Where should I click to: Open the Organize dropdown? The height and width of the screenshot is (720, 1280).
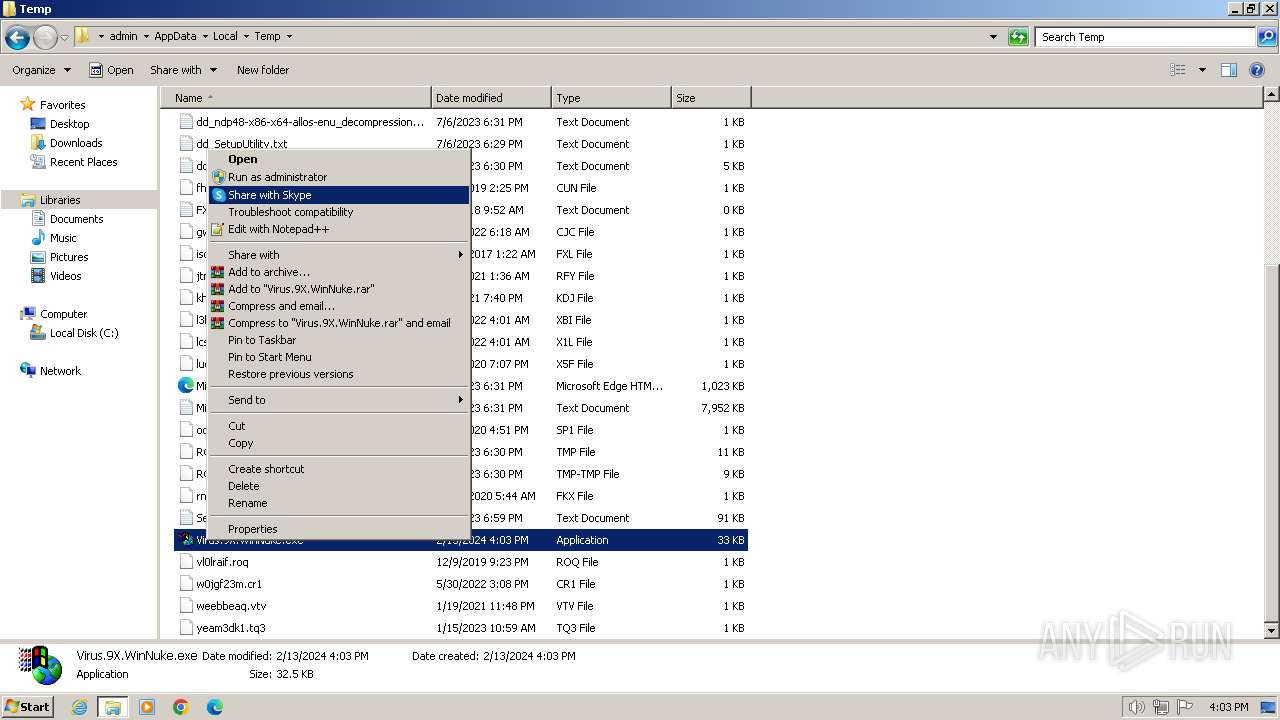click(x=41, y=70)
